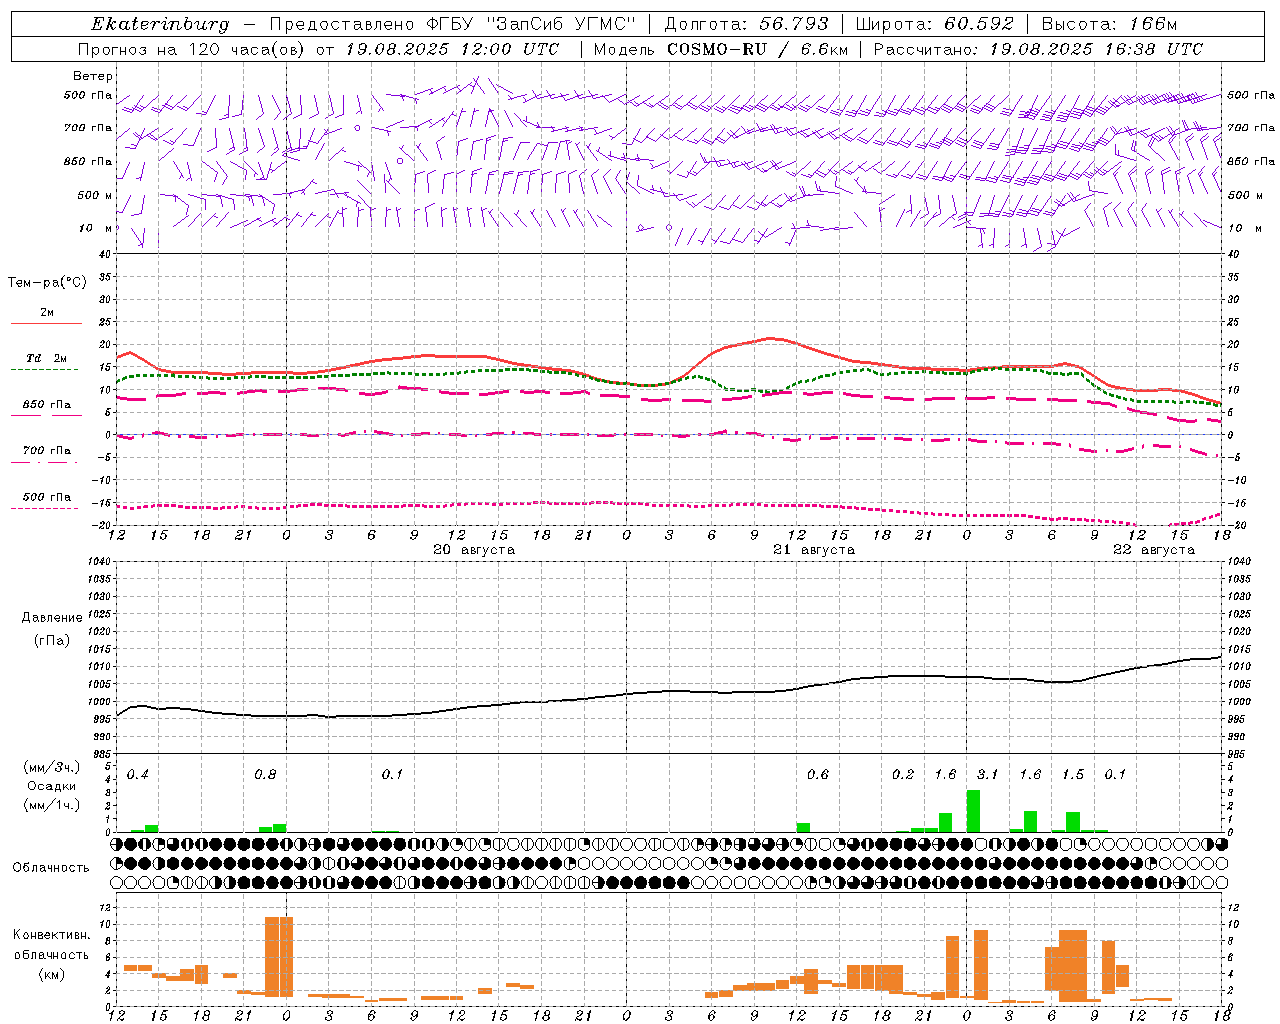The width and height of the screenshot is (1280, 1024).
Task: Click the '21 августа' date label
Action: [814, 550]
